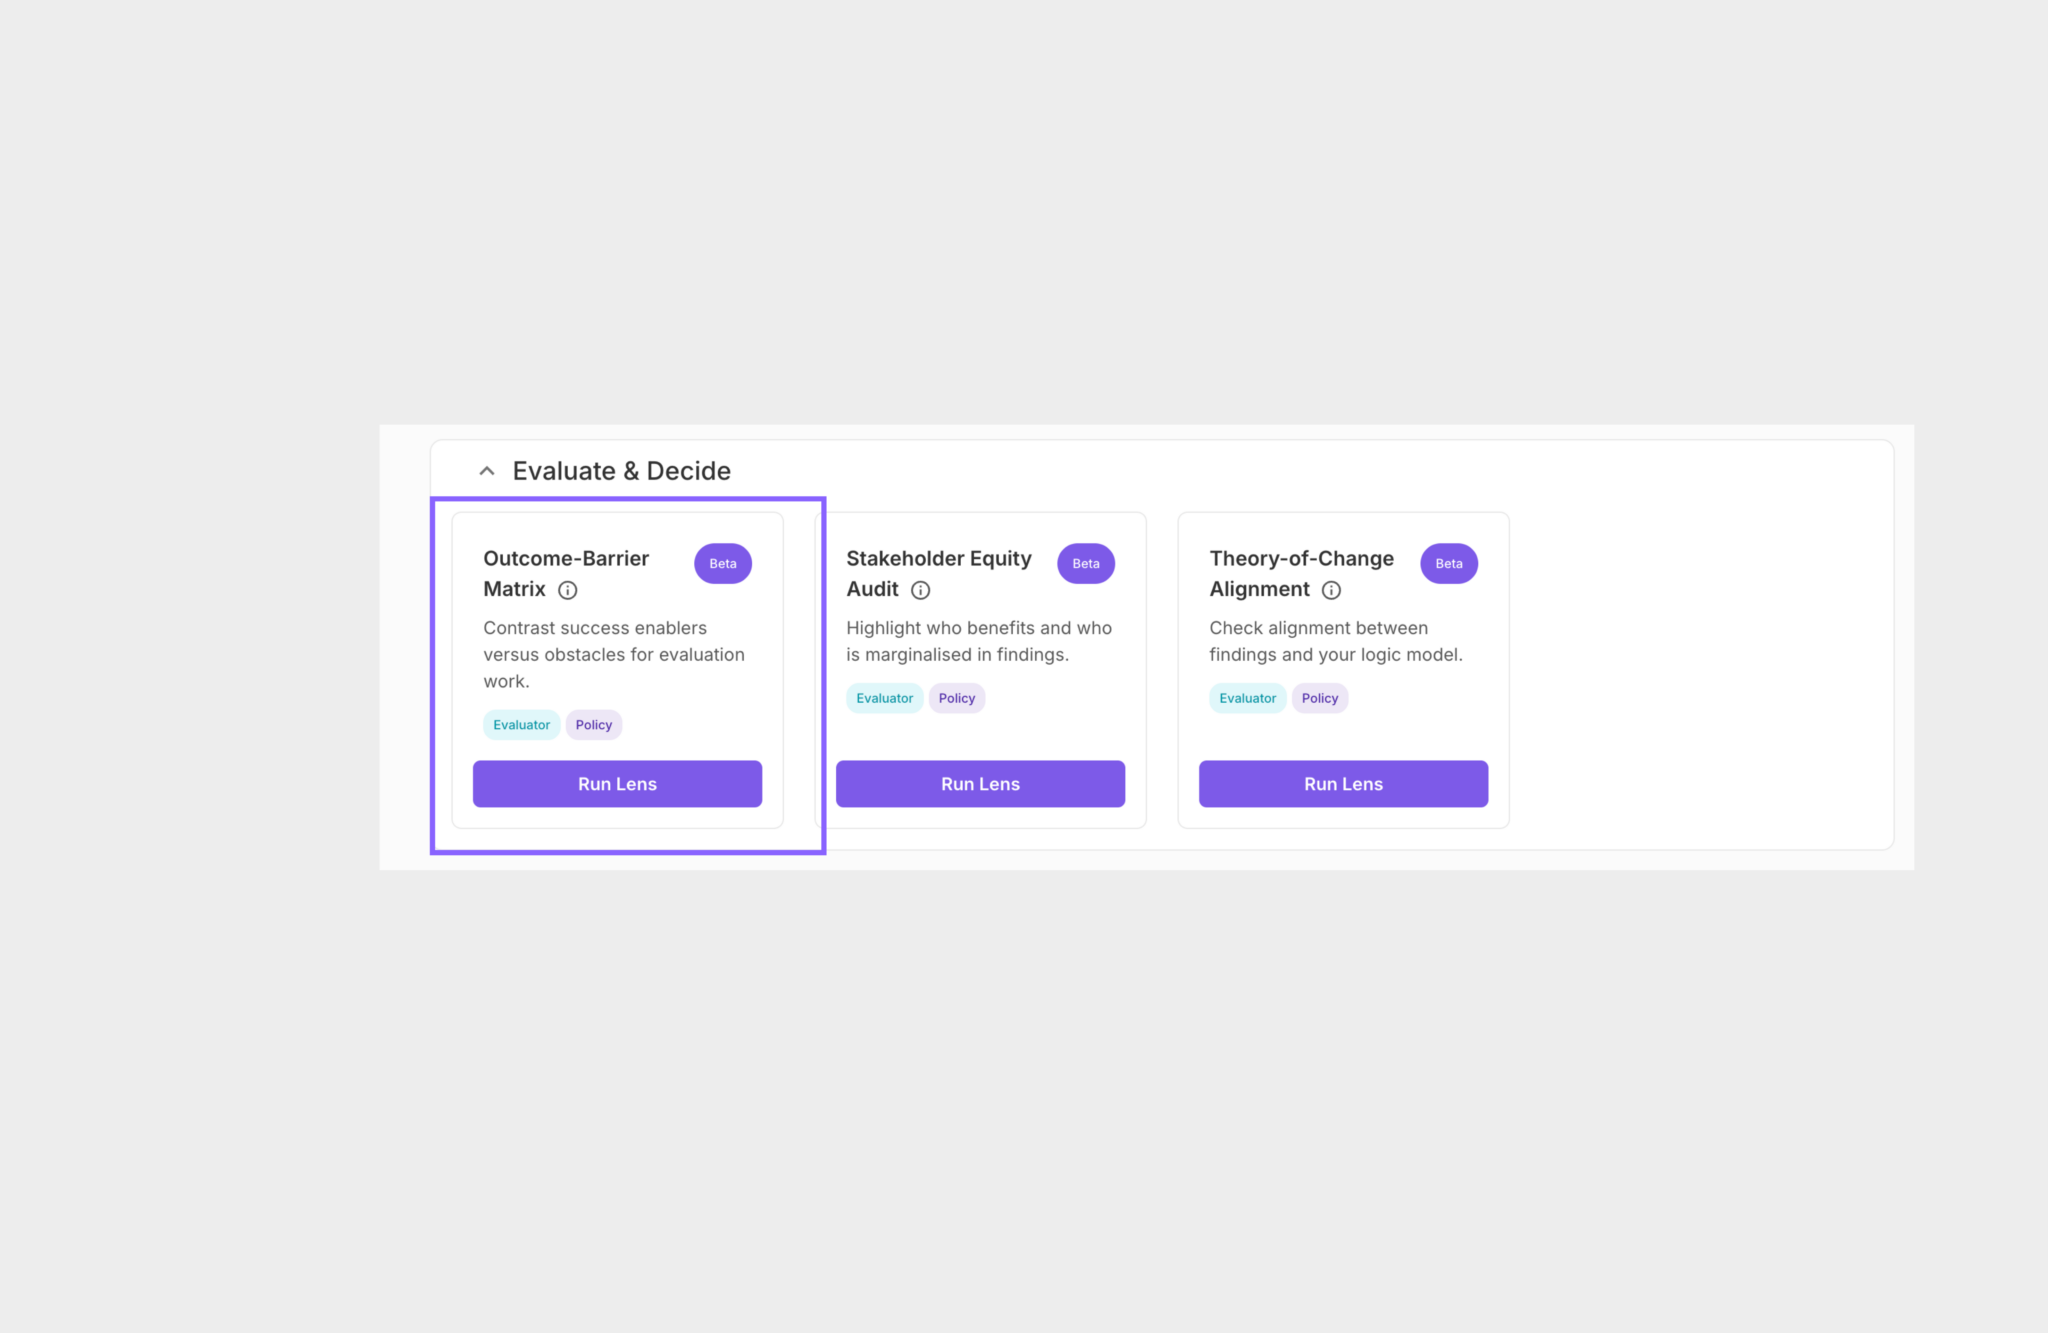The width and height of the screenshot is (2048, 1333).
Task: Open info icon next to Stakeholder Equity Audit
Action: coord(921,590)
